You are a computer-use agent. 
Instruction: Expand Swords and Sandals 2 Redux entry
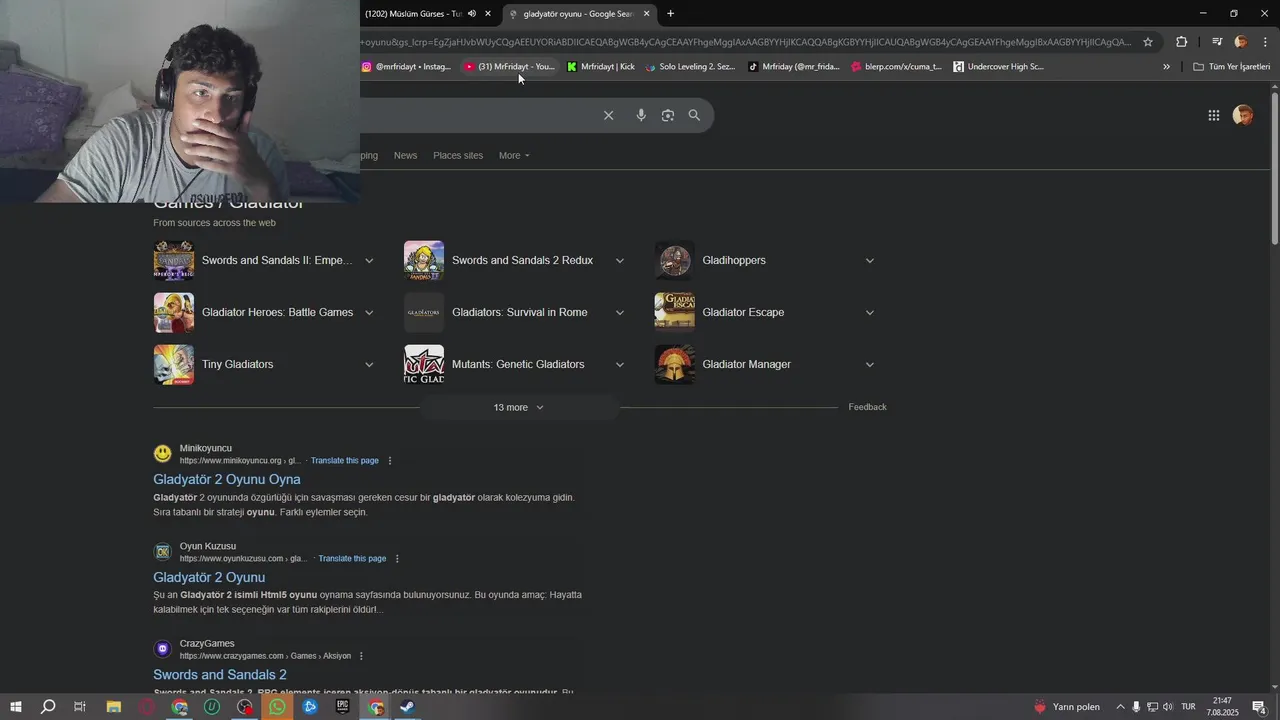[619, 260]
